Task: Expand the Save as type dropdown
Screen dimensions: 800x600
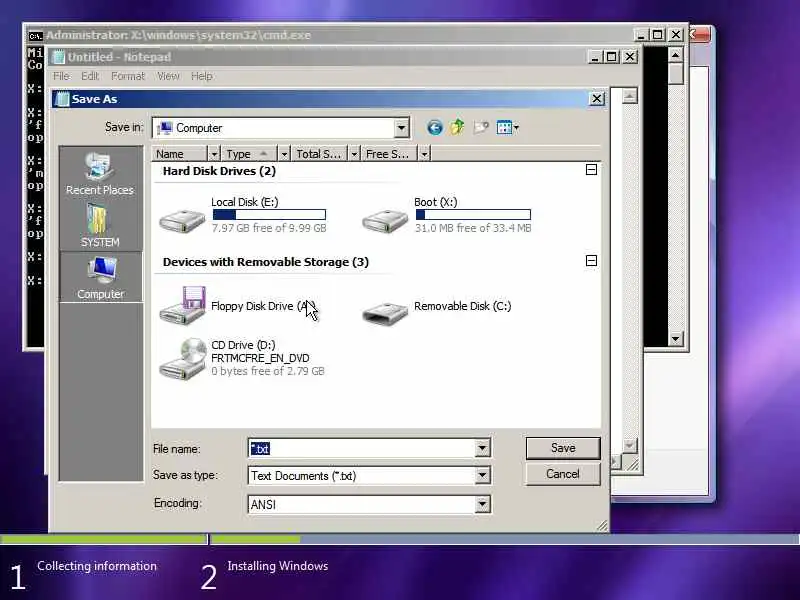Action: click(482, 476)
